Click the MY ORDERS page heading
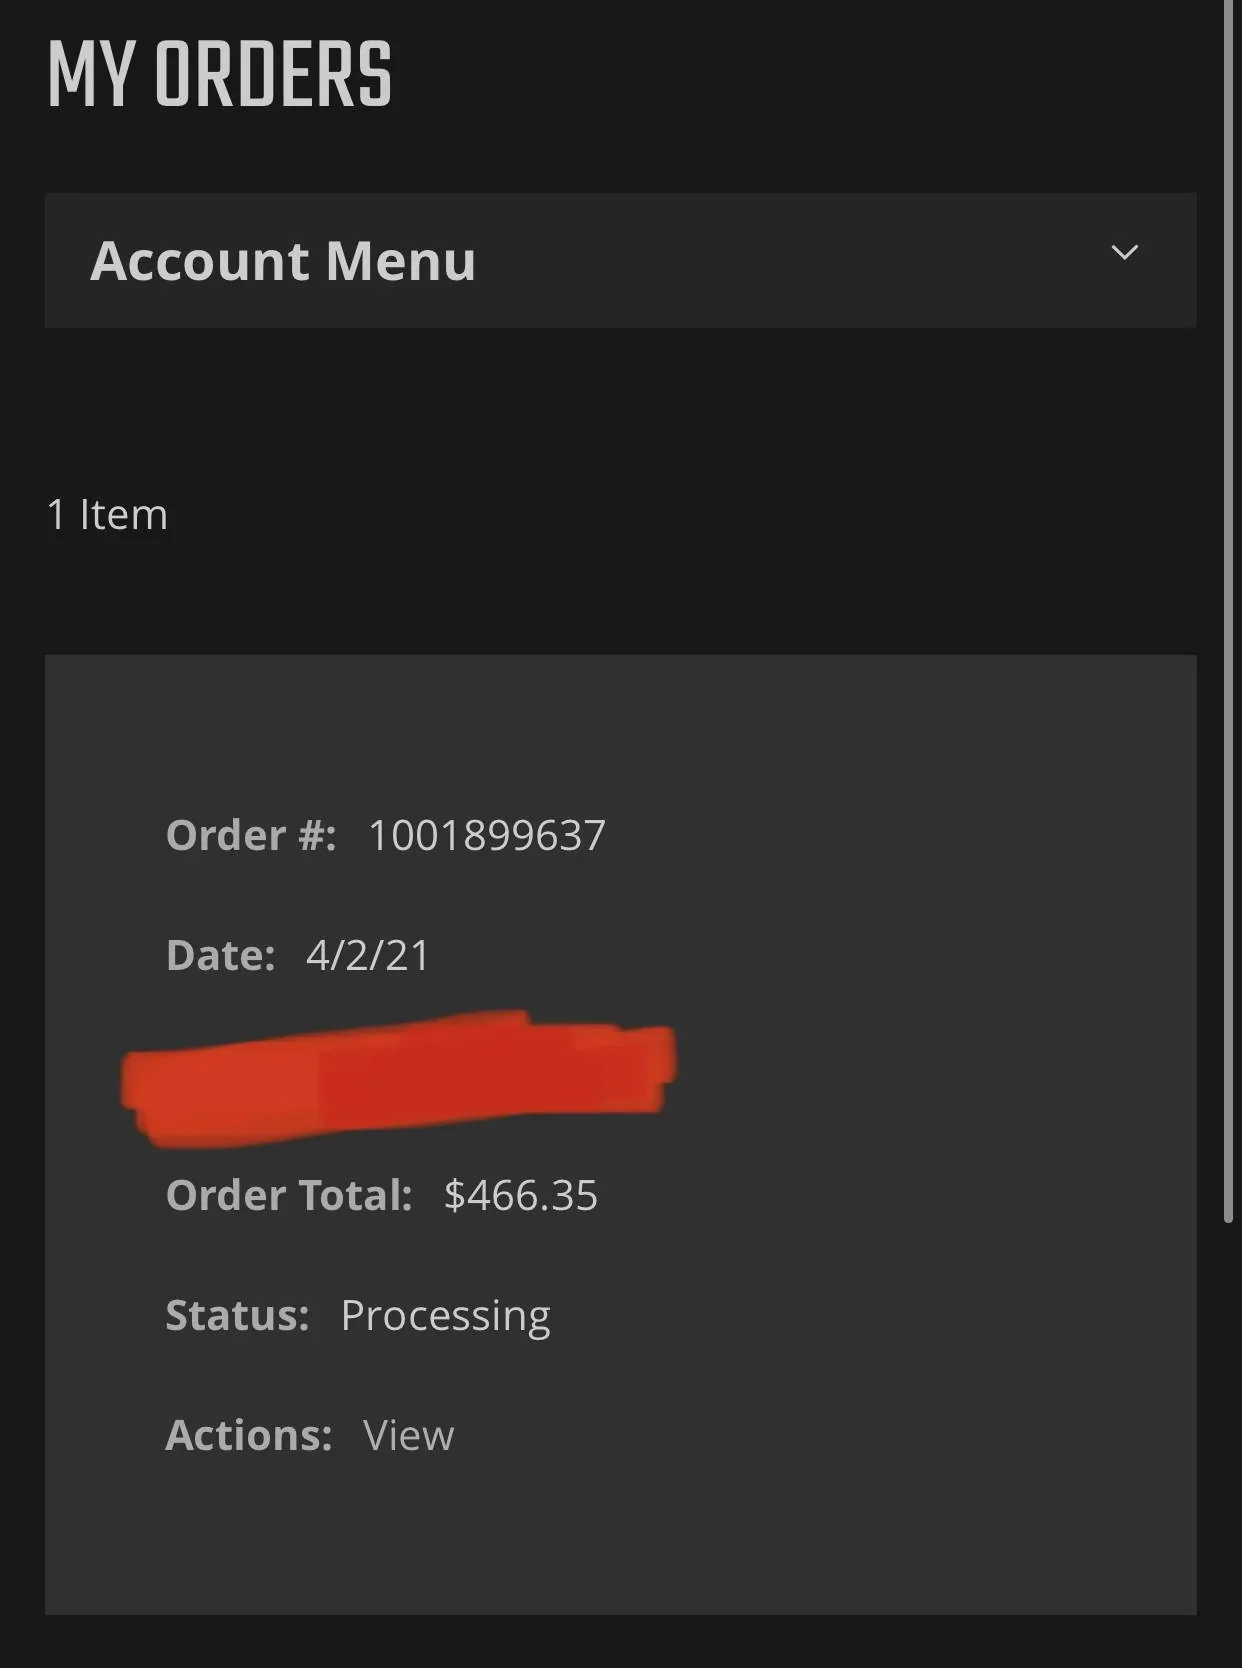 click(x=220, y=75)
